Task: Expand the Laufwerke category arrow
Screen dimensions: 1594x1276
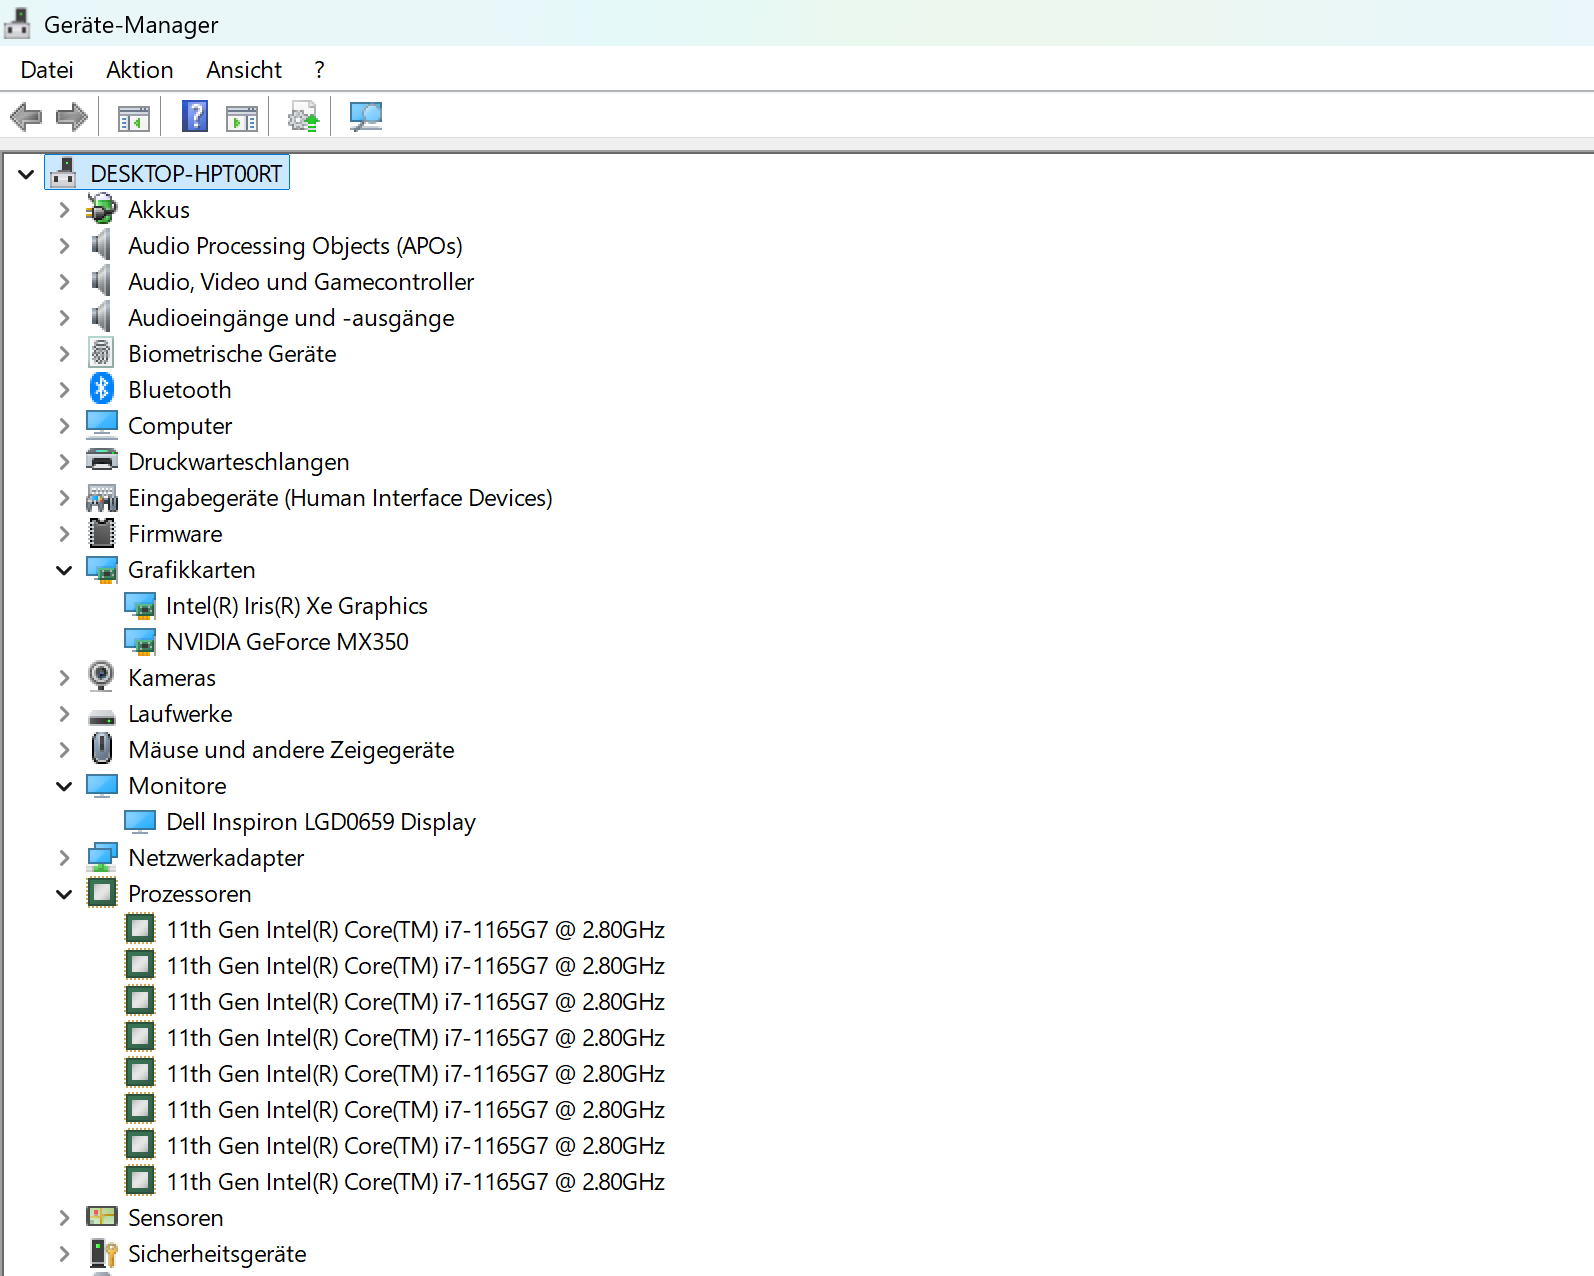Action: (x=64, y=714)
